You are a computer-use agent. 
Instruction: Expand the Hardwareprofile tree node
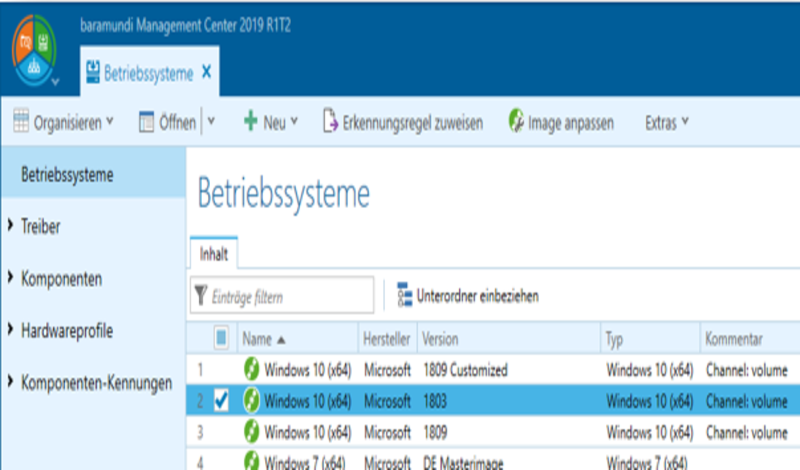click(10, 329)
